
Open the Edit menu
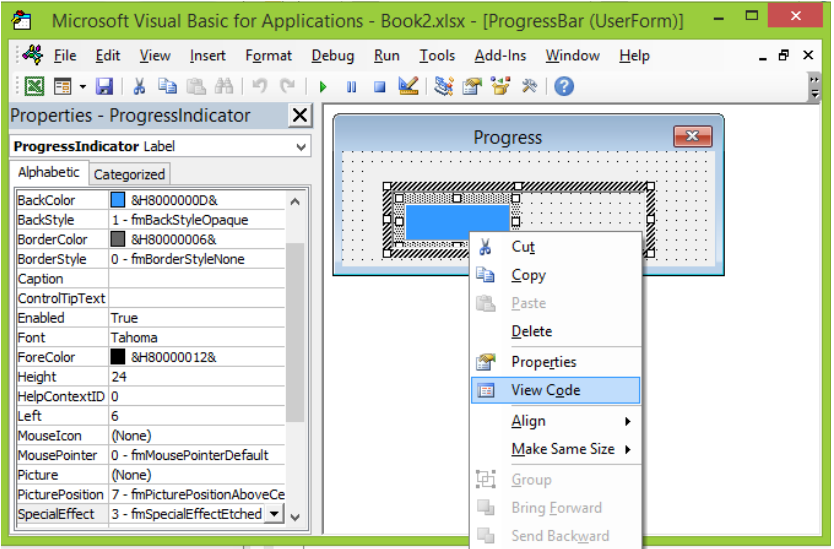tap(107, 55)
